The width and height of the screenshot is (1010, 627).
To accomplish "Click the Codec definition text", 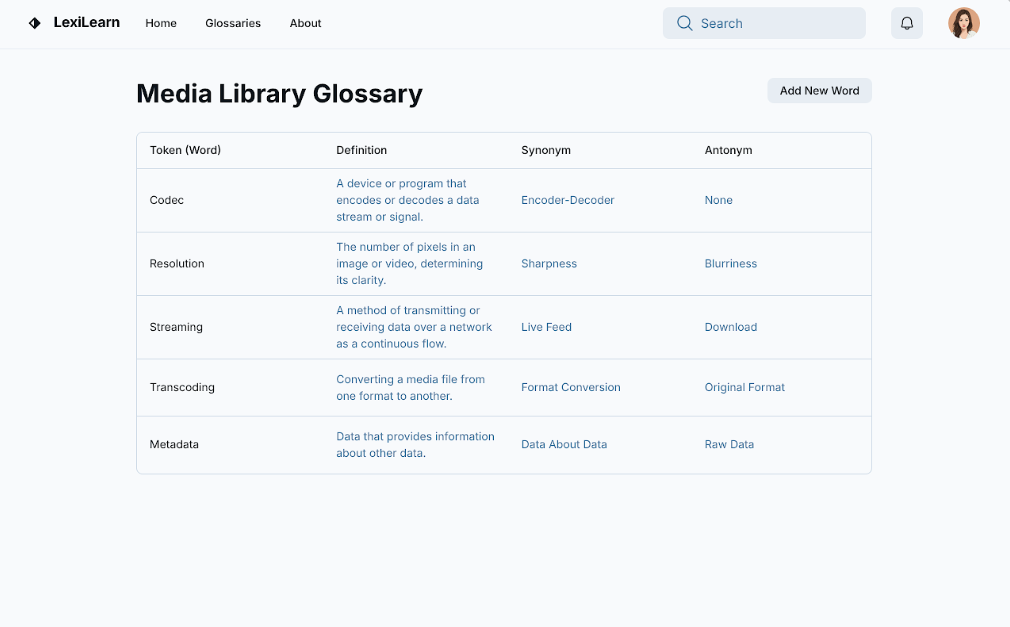I will click(407, 200).
